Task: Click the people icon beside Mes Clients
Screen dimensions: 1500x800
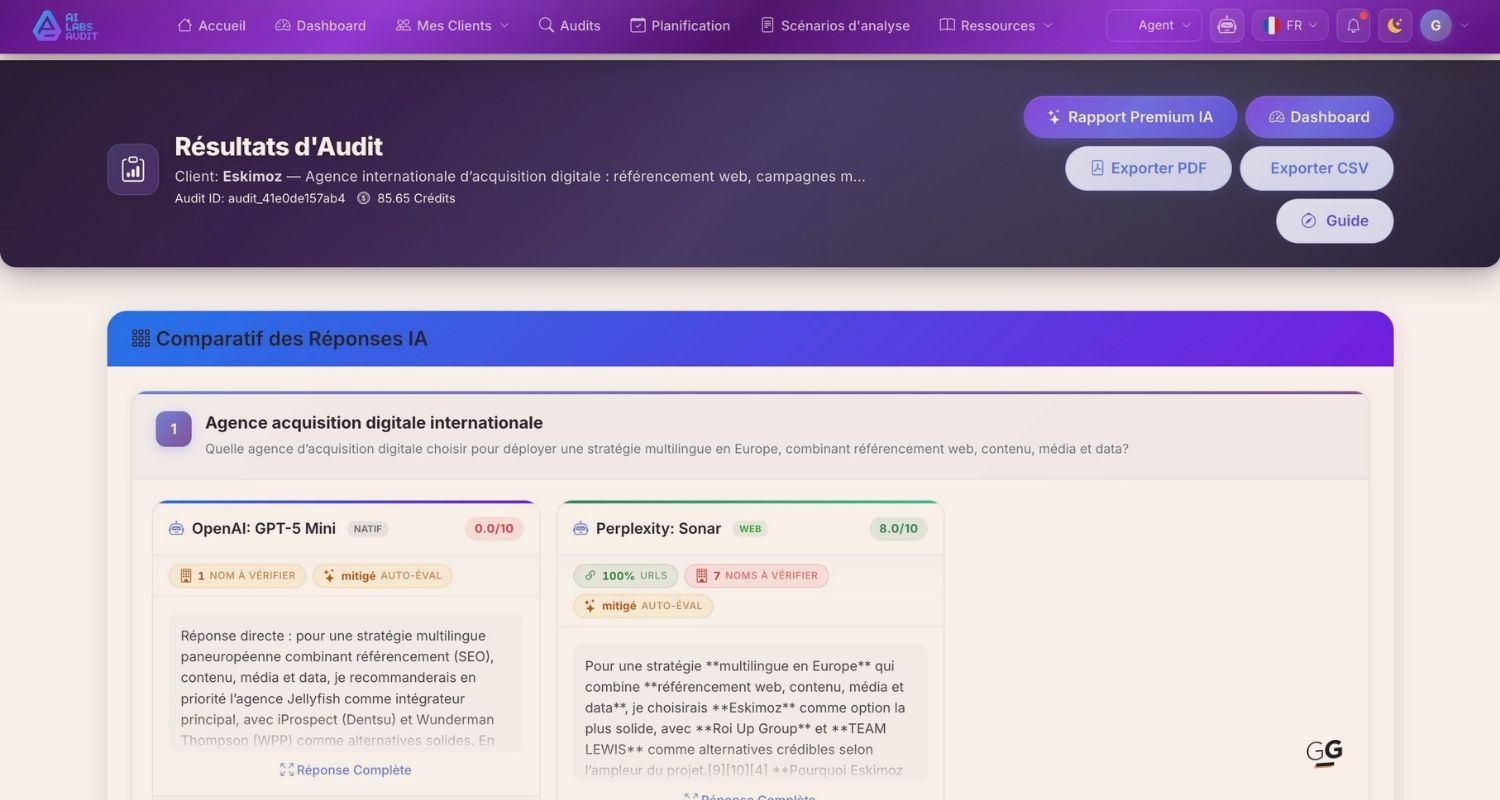Action: pos(403,25)
